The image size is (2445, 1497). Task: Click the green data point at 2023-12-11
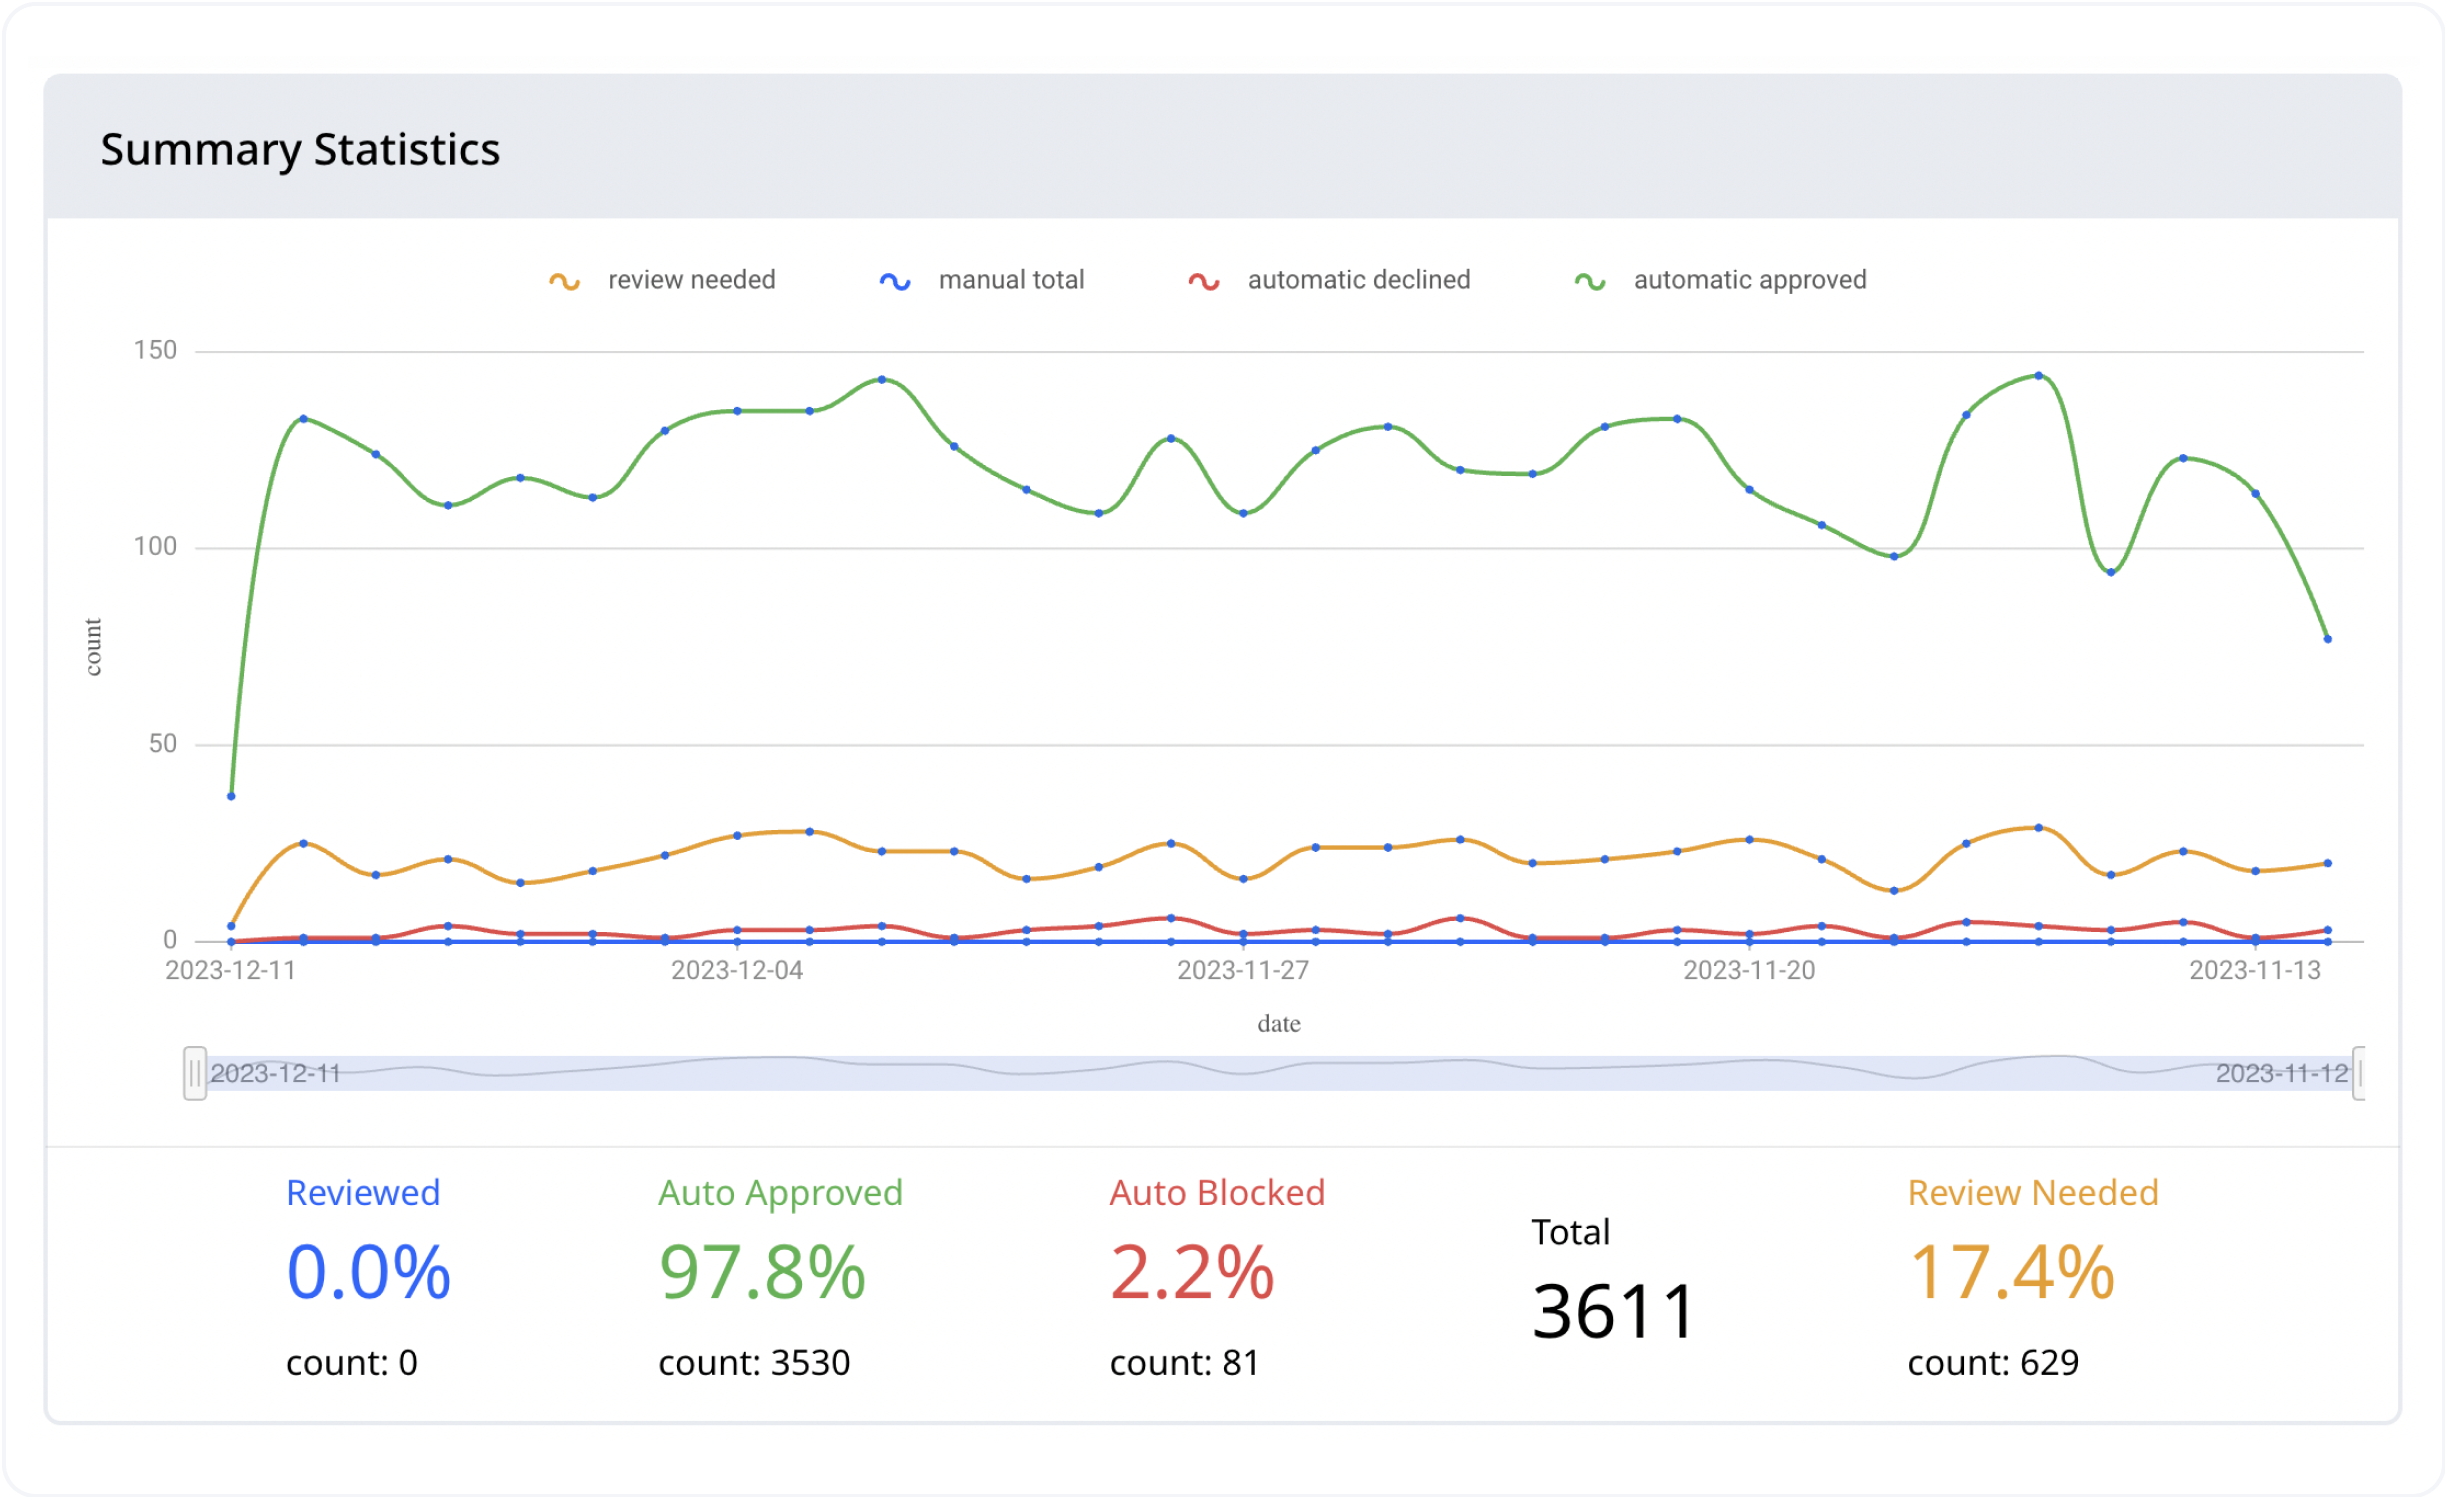click(x=231, y=796)
